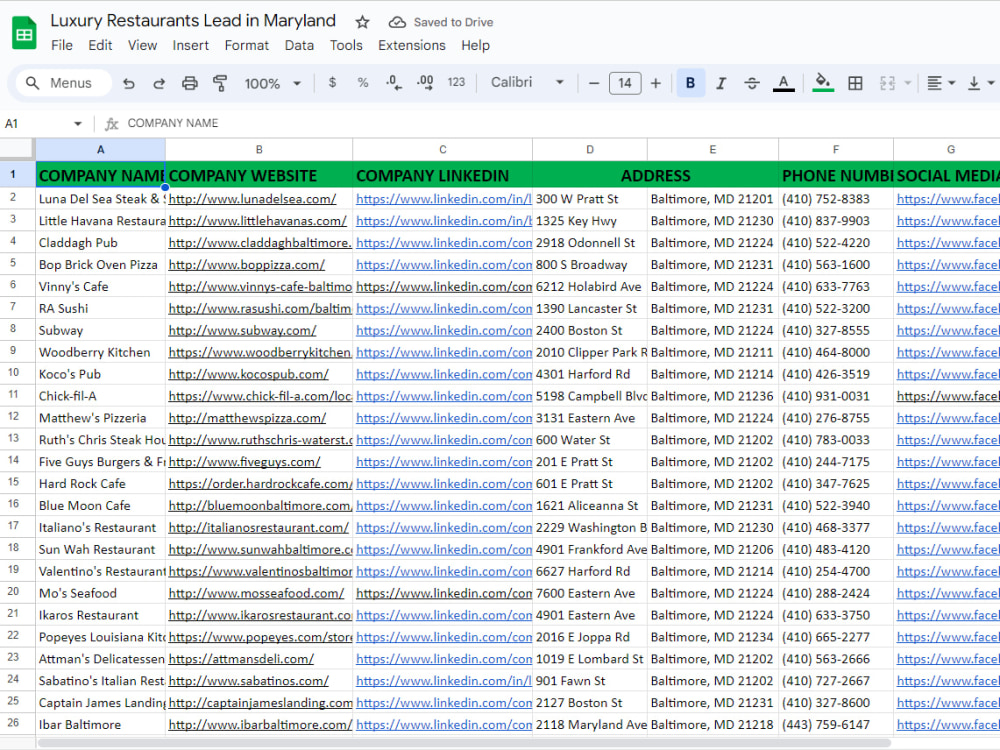
Task: Click the formula bar showing COMPANY NAME
Action: click(561, 123)
